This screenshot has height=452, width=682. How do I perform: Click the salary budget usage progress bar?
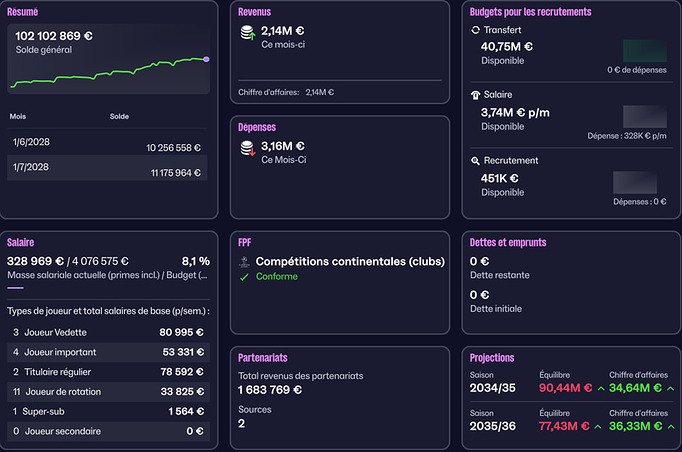[x=15, y=287]
